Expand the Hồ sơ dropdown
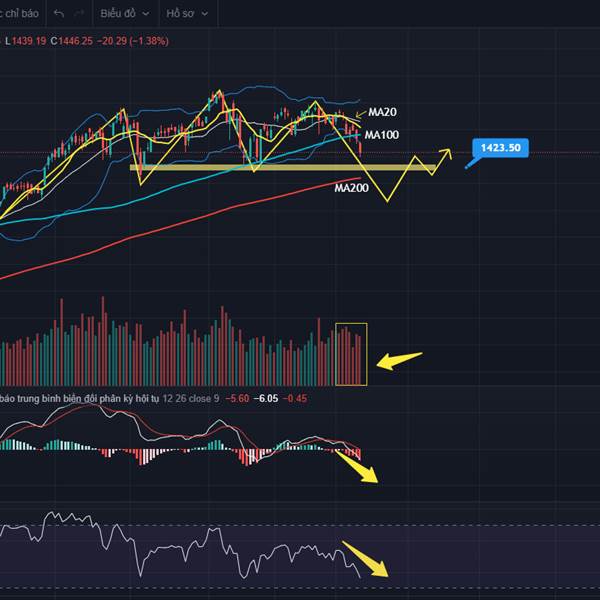 [x=187, y=14]
